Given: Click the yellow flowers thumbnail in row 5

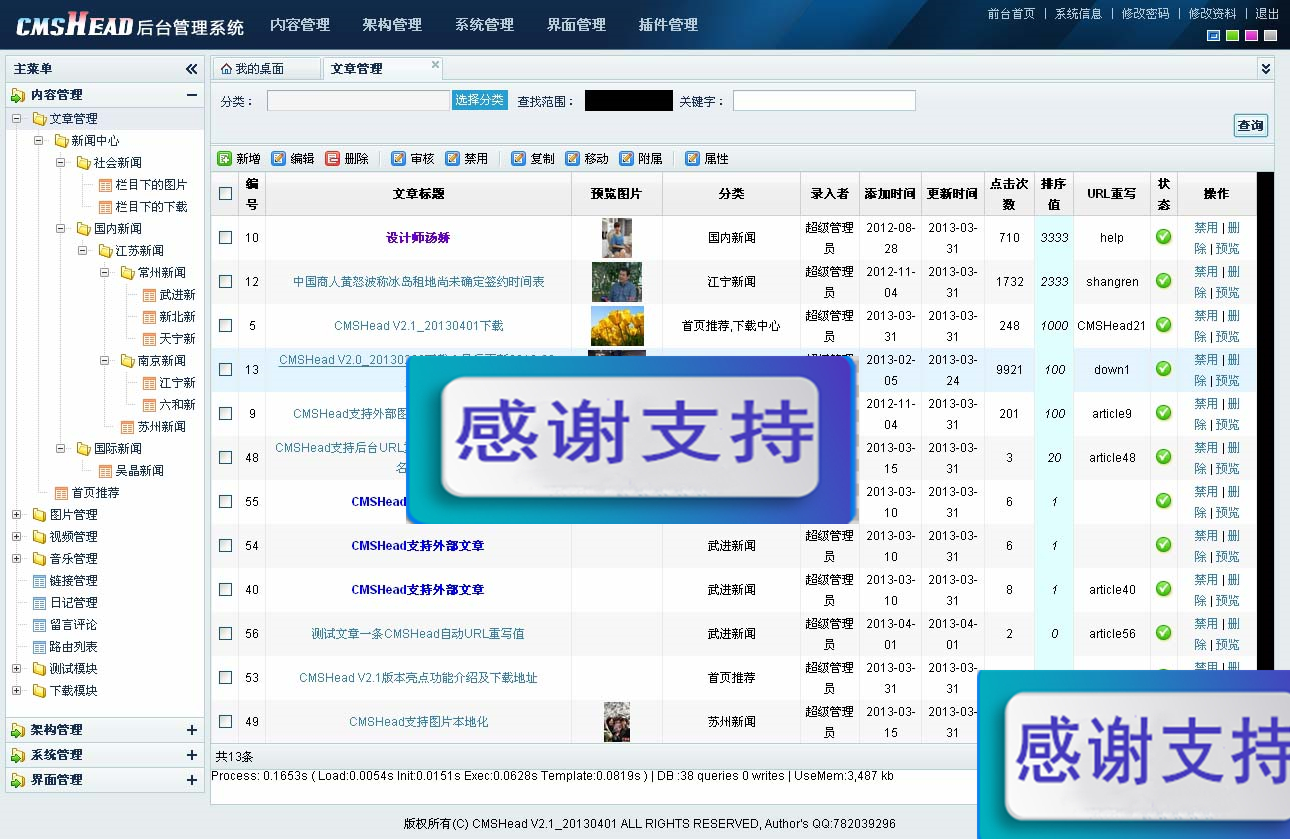Looking at the screenshot, I should pyautogui.click(x=617, y=326).
